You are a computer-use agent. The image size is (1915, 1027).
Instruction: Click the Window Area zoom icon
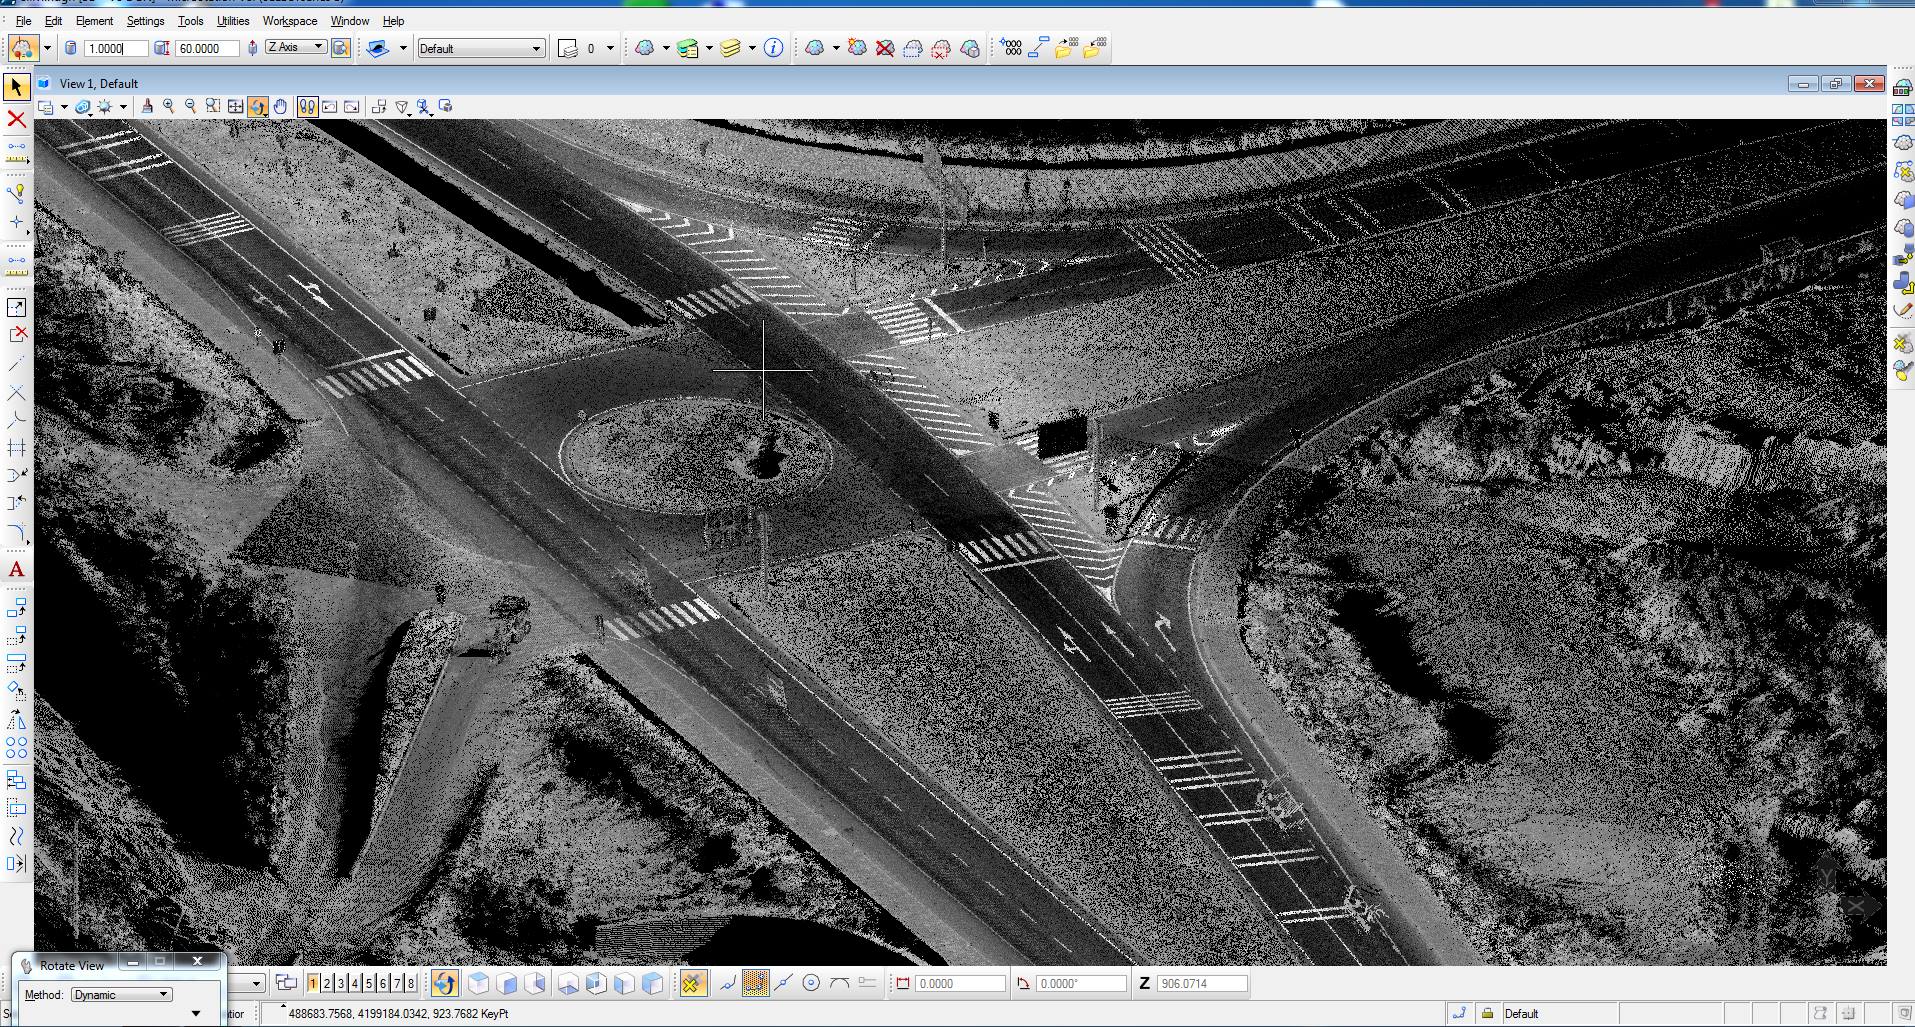[x=213, y=107]
